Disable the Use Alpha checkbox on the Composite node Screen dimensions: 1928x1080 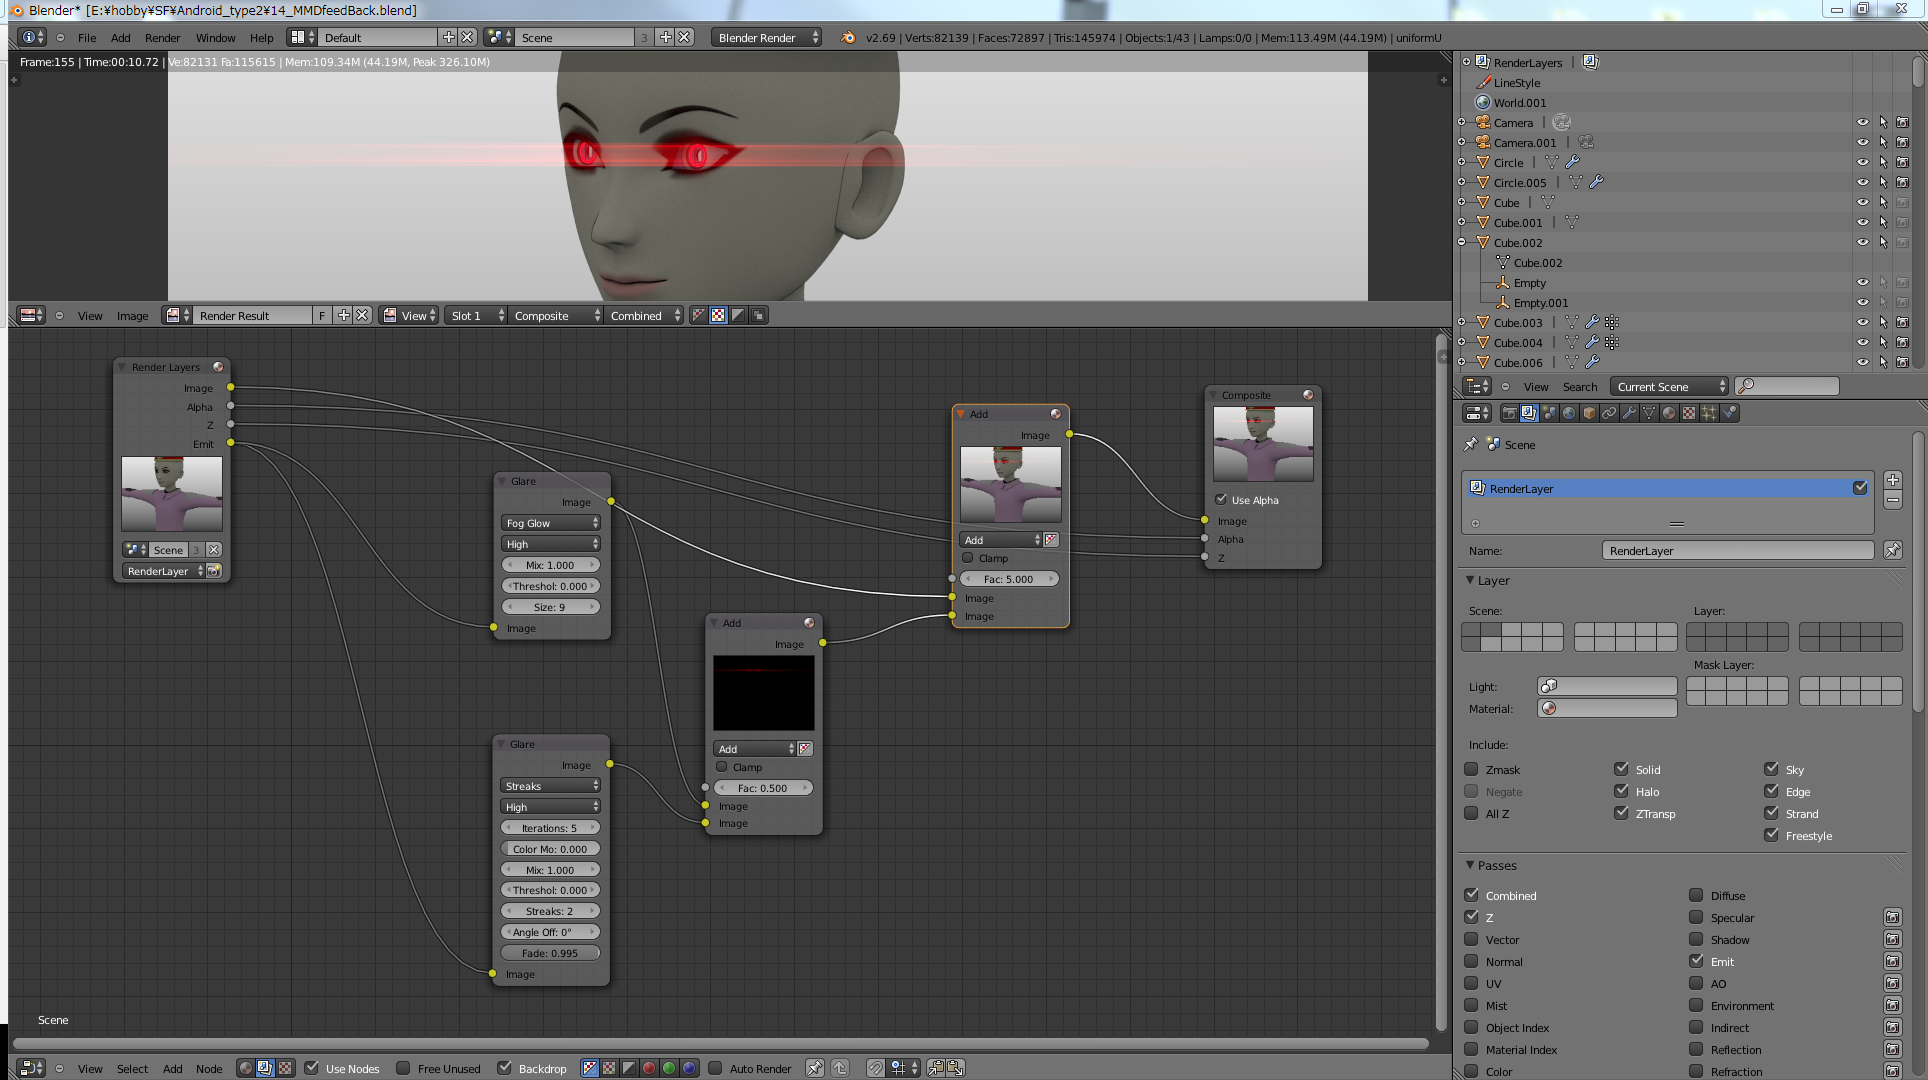pos(1221,499)
